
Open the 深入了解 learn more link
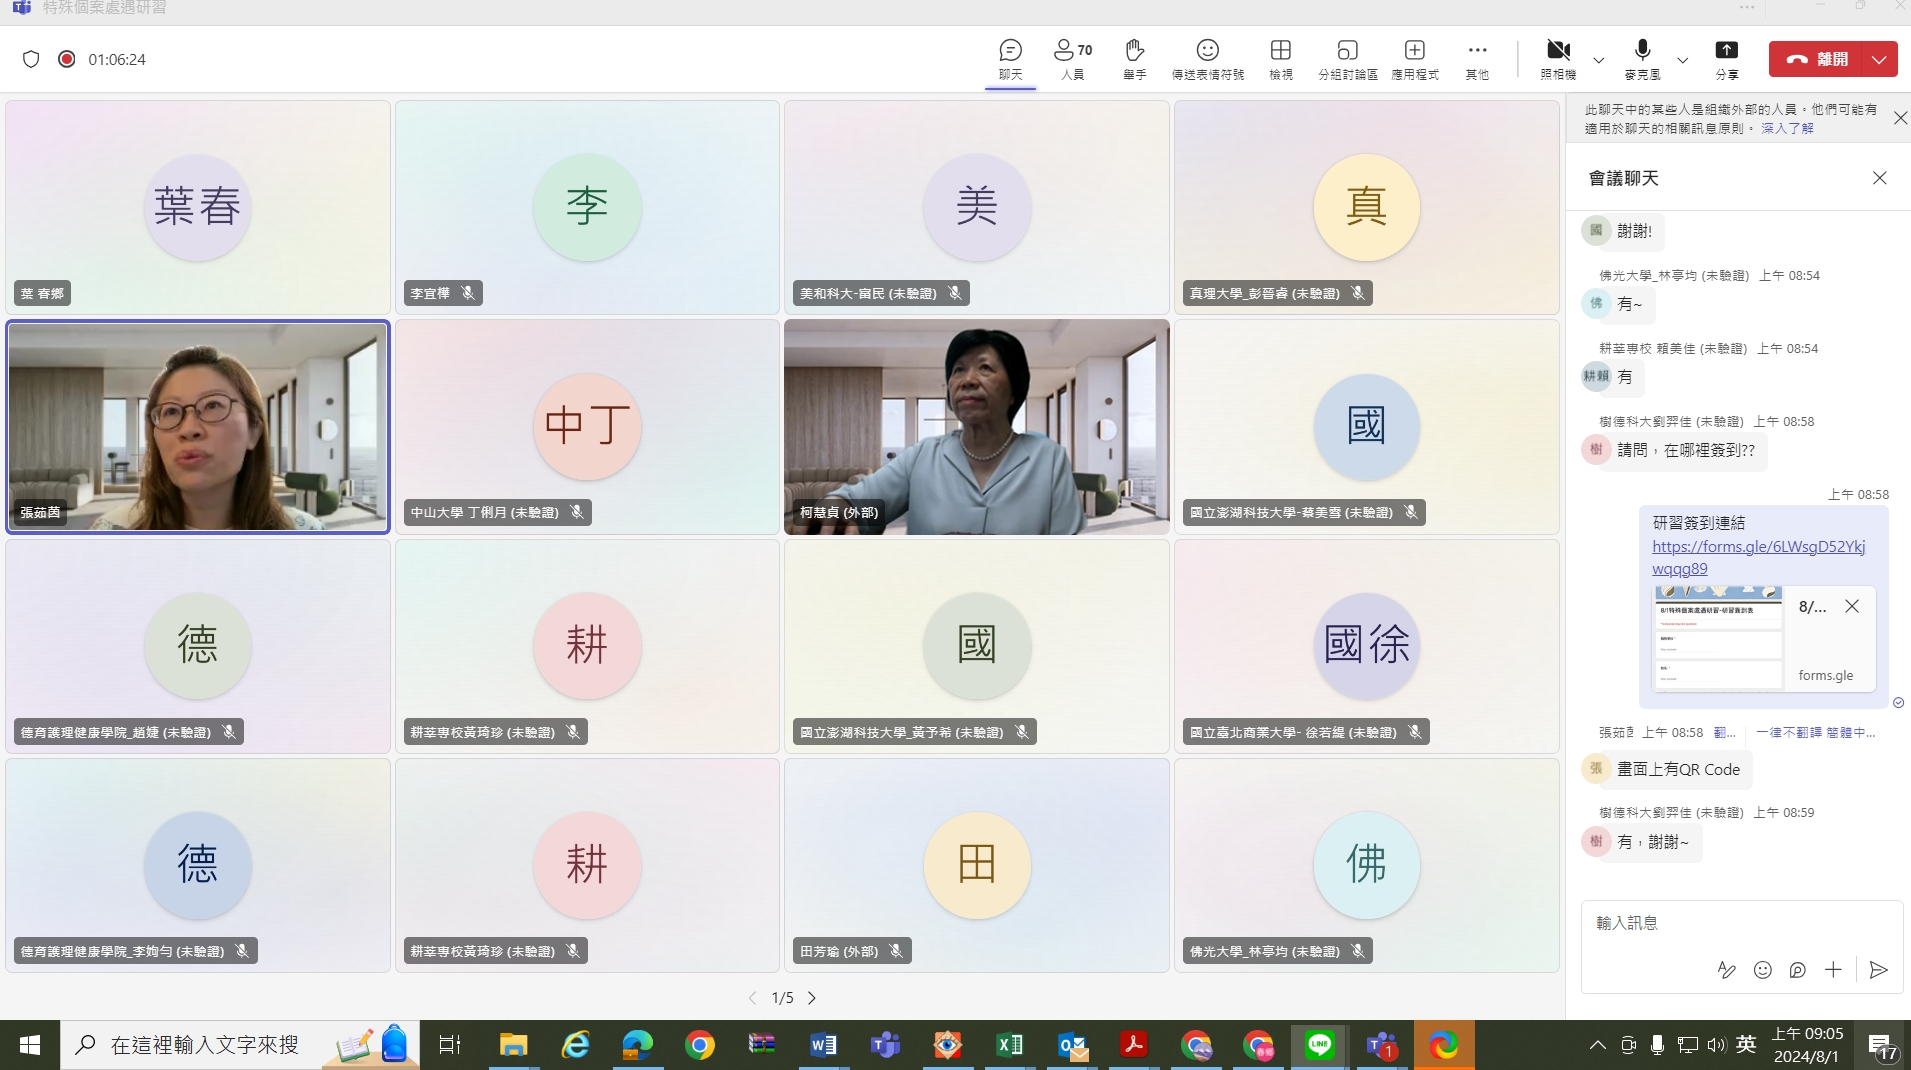1787,128
